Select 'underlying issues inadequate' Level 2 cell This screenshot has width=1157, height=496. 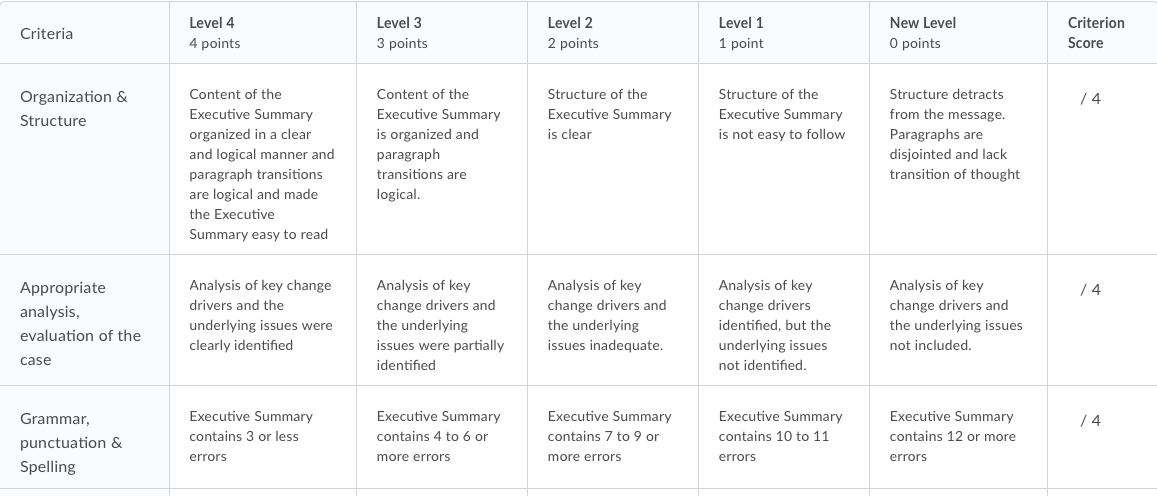pyautogui.click(x=613, y=320)
